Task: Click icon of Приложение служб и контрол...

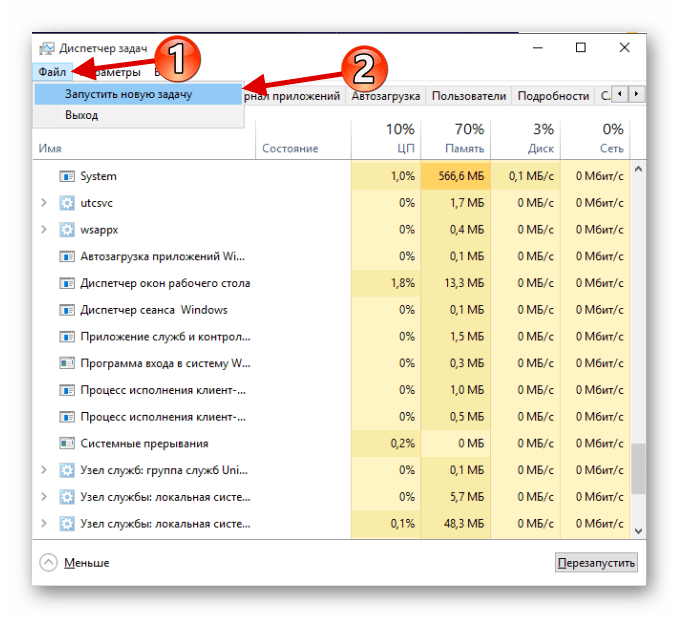Action: pos(67,337)
